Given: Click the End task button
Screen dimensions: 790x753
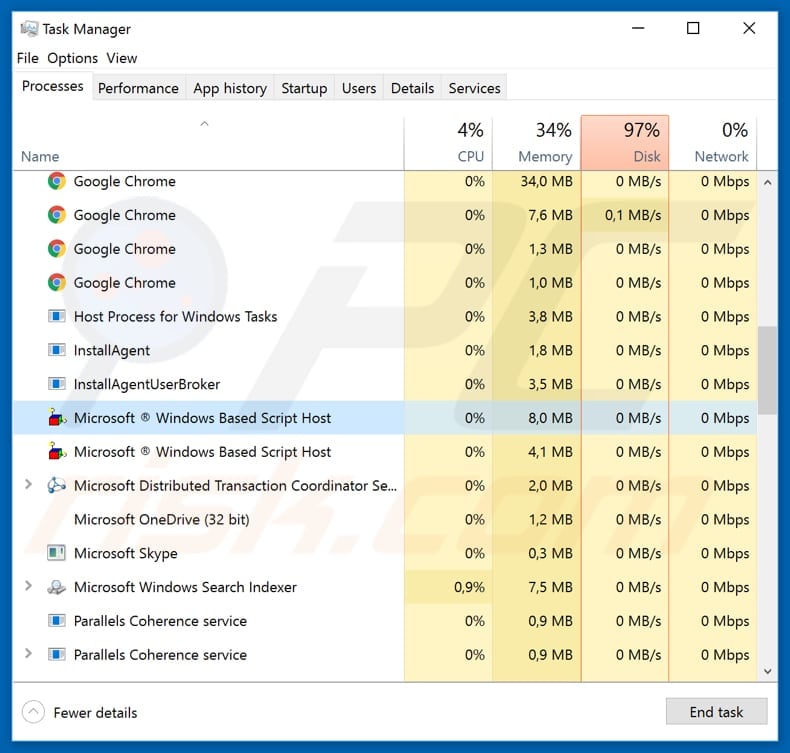Looking at the screenshot, I should click(716, 712).
